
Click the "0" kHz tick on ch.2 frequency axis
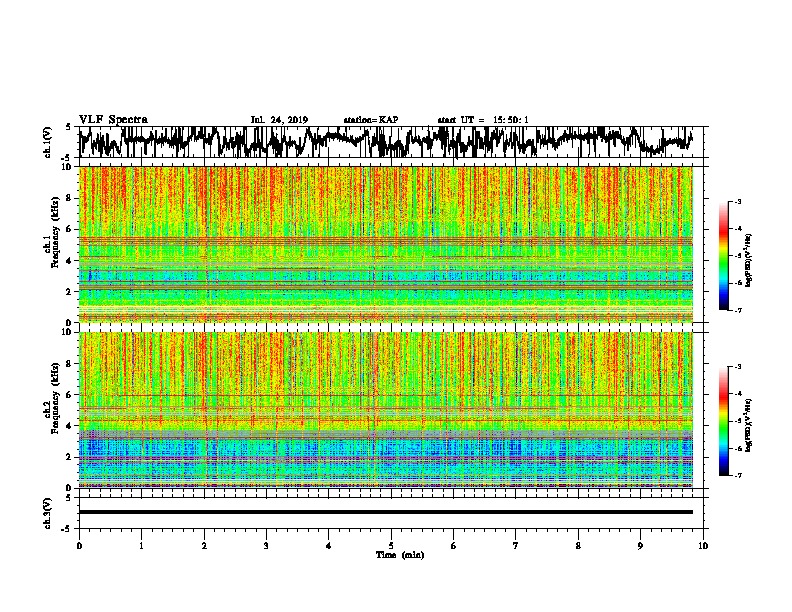(x=70, y=488)
